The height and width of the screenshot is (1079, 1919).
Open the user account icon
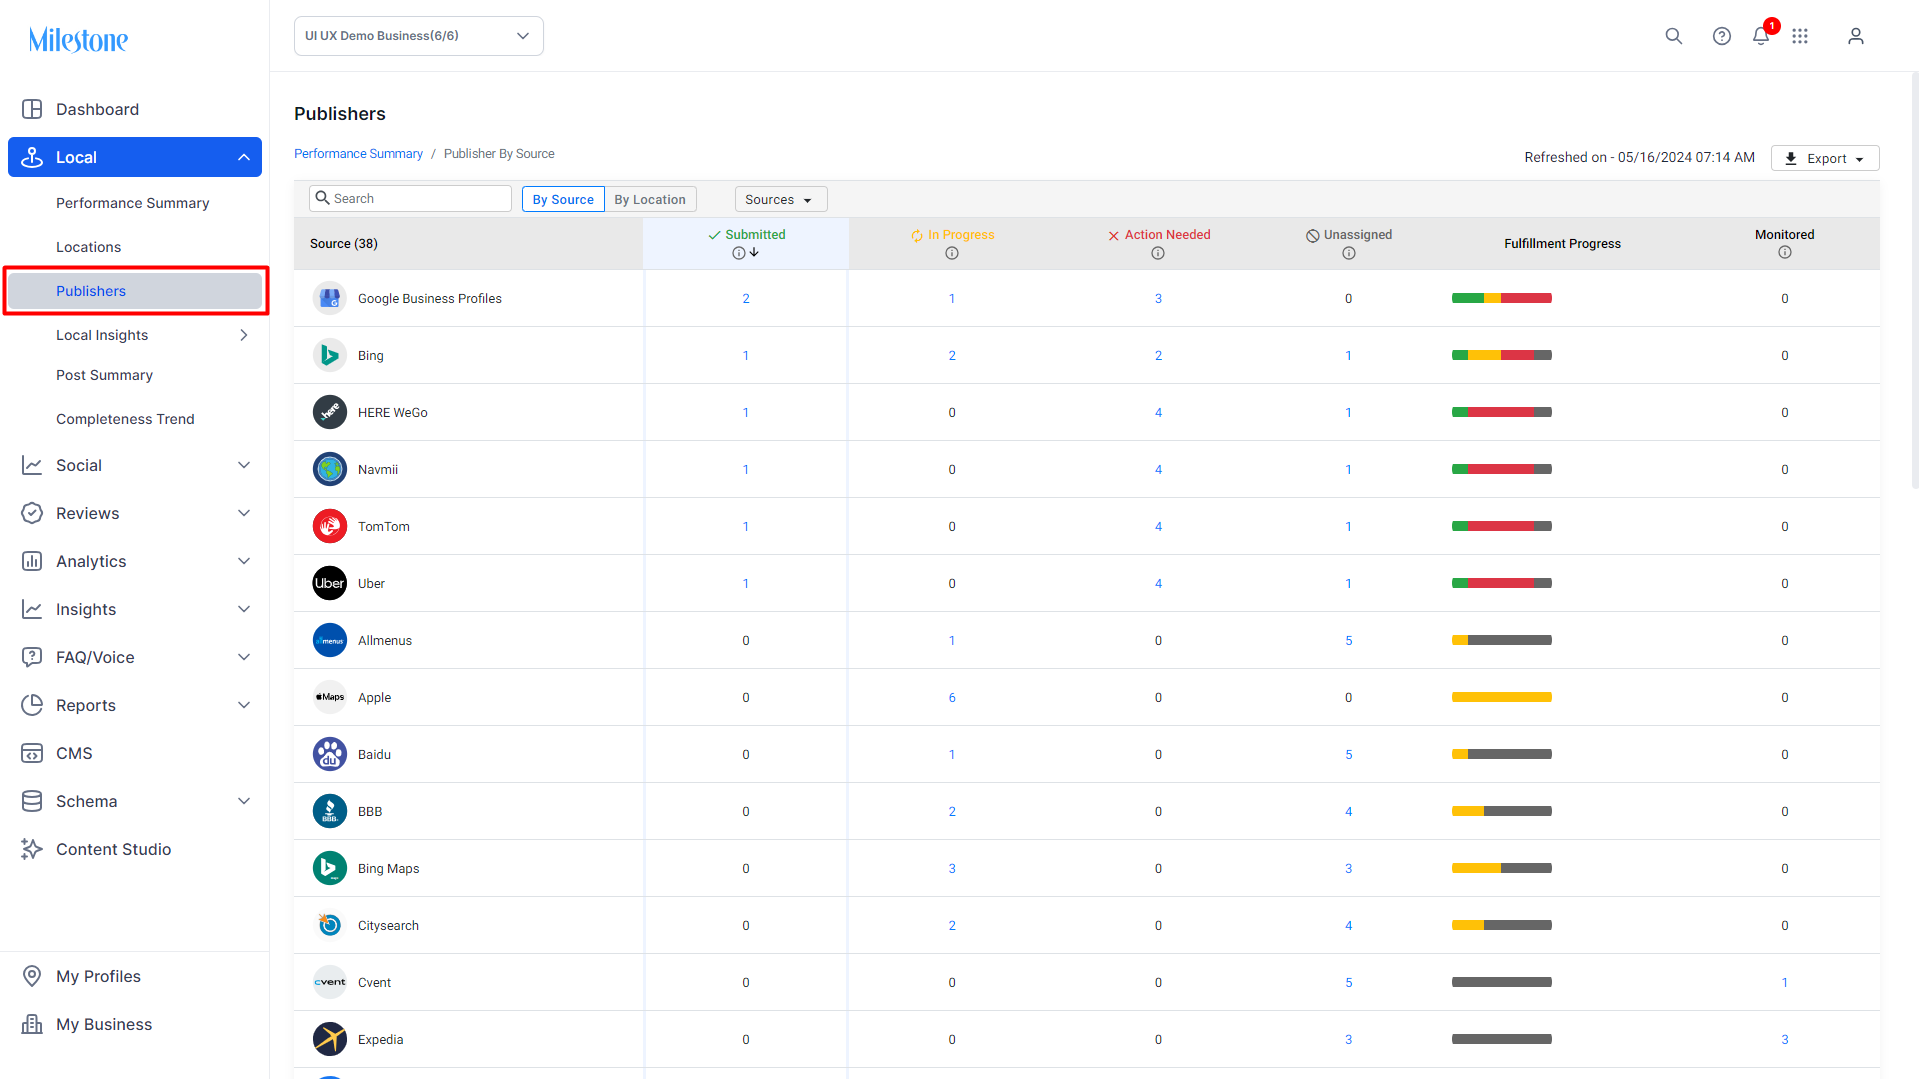click(1855, 36)
